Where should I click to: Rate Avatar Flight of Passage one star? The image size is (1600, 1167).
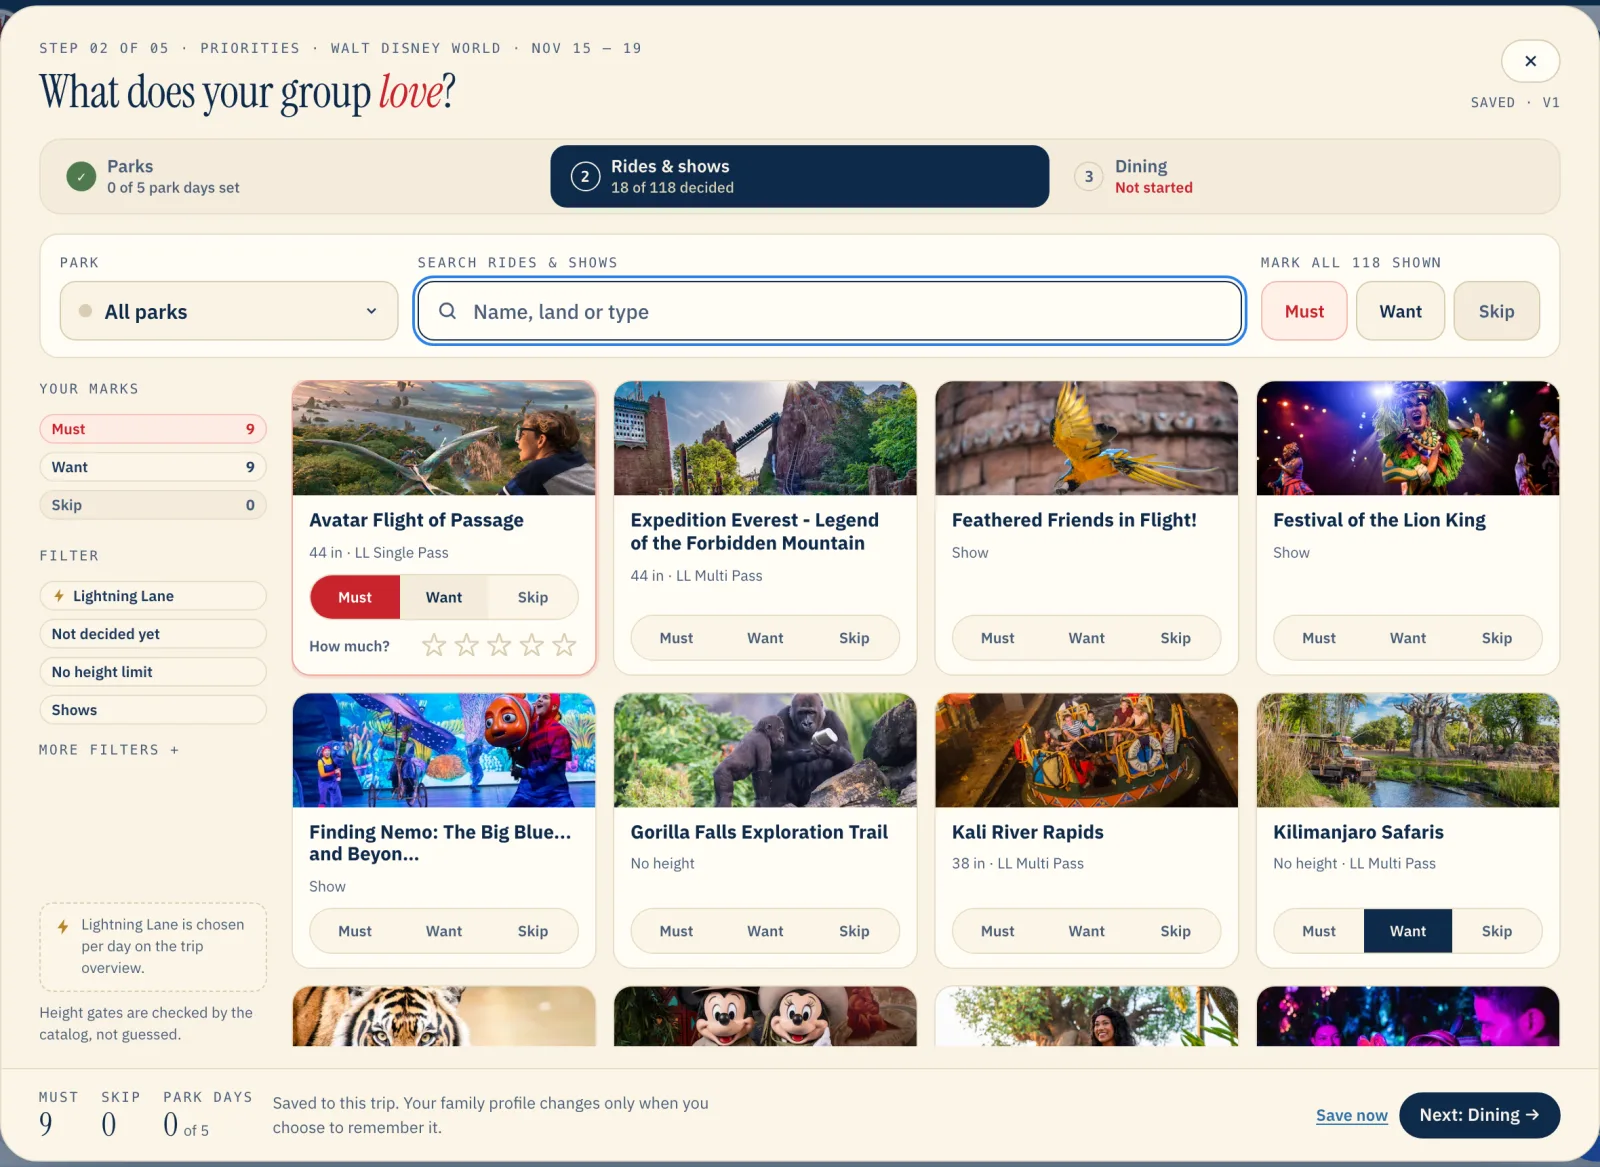433,645
